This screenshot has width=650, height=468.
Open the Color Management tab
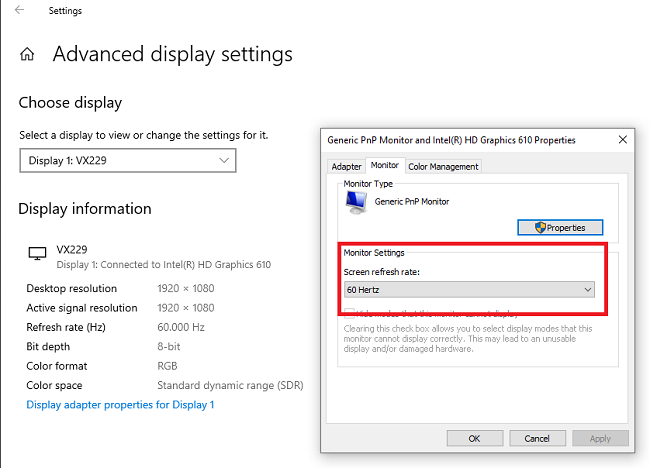pyautogui.click(x=443, y=167)
